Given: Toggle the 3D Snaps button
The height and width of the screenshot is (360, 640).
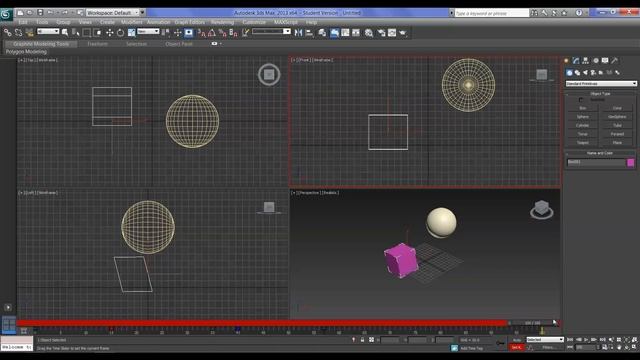Looking at the screenshot, I should coord(201,33).
